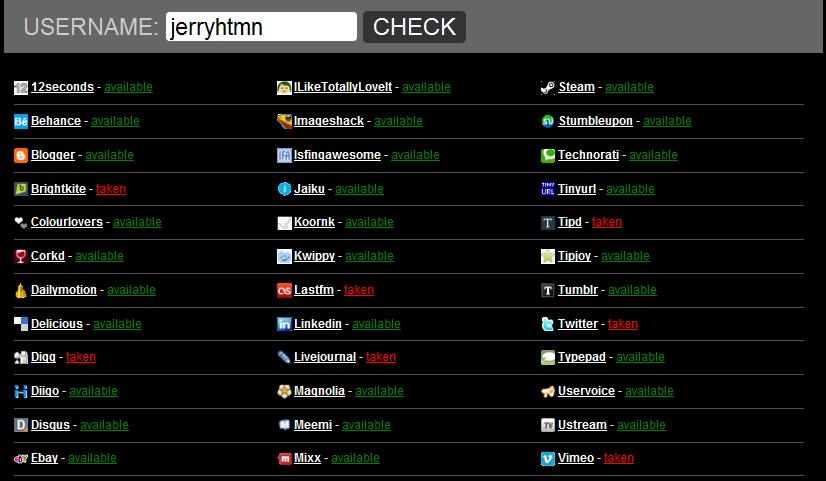The image size is (826, 481).
Task: Click the Twitter bird icon
Action: (547, 324)
